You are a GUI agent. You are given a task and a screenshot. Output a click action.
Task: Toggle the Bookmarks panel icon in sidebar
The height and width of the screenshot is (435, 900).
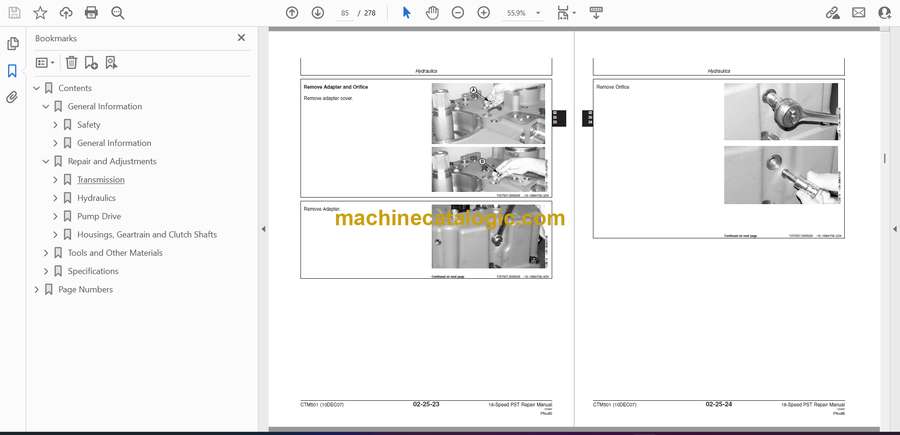click(x=12, y=71)
